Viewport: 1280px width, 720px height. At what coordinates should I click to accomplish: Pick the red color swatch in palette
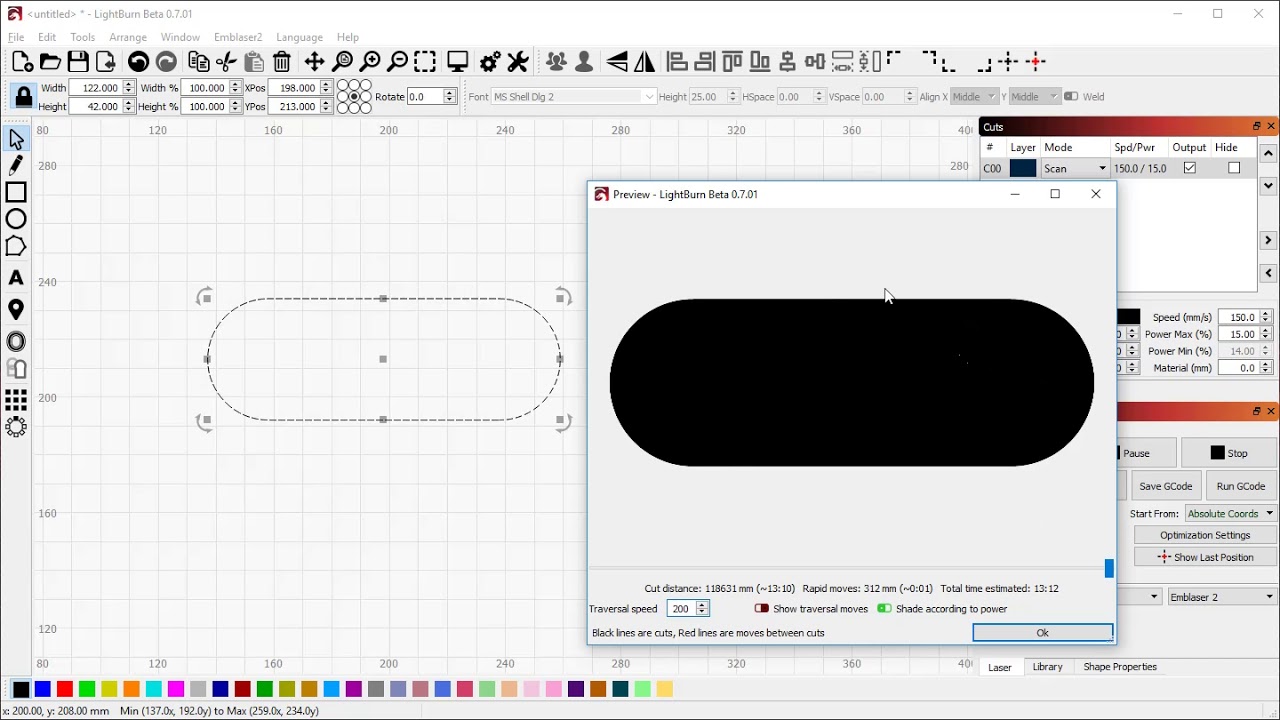[x=65, y=689]
